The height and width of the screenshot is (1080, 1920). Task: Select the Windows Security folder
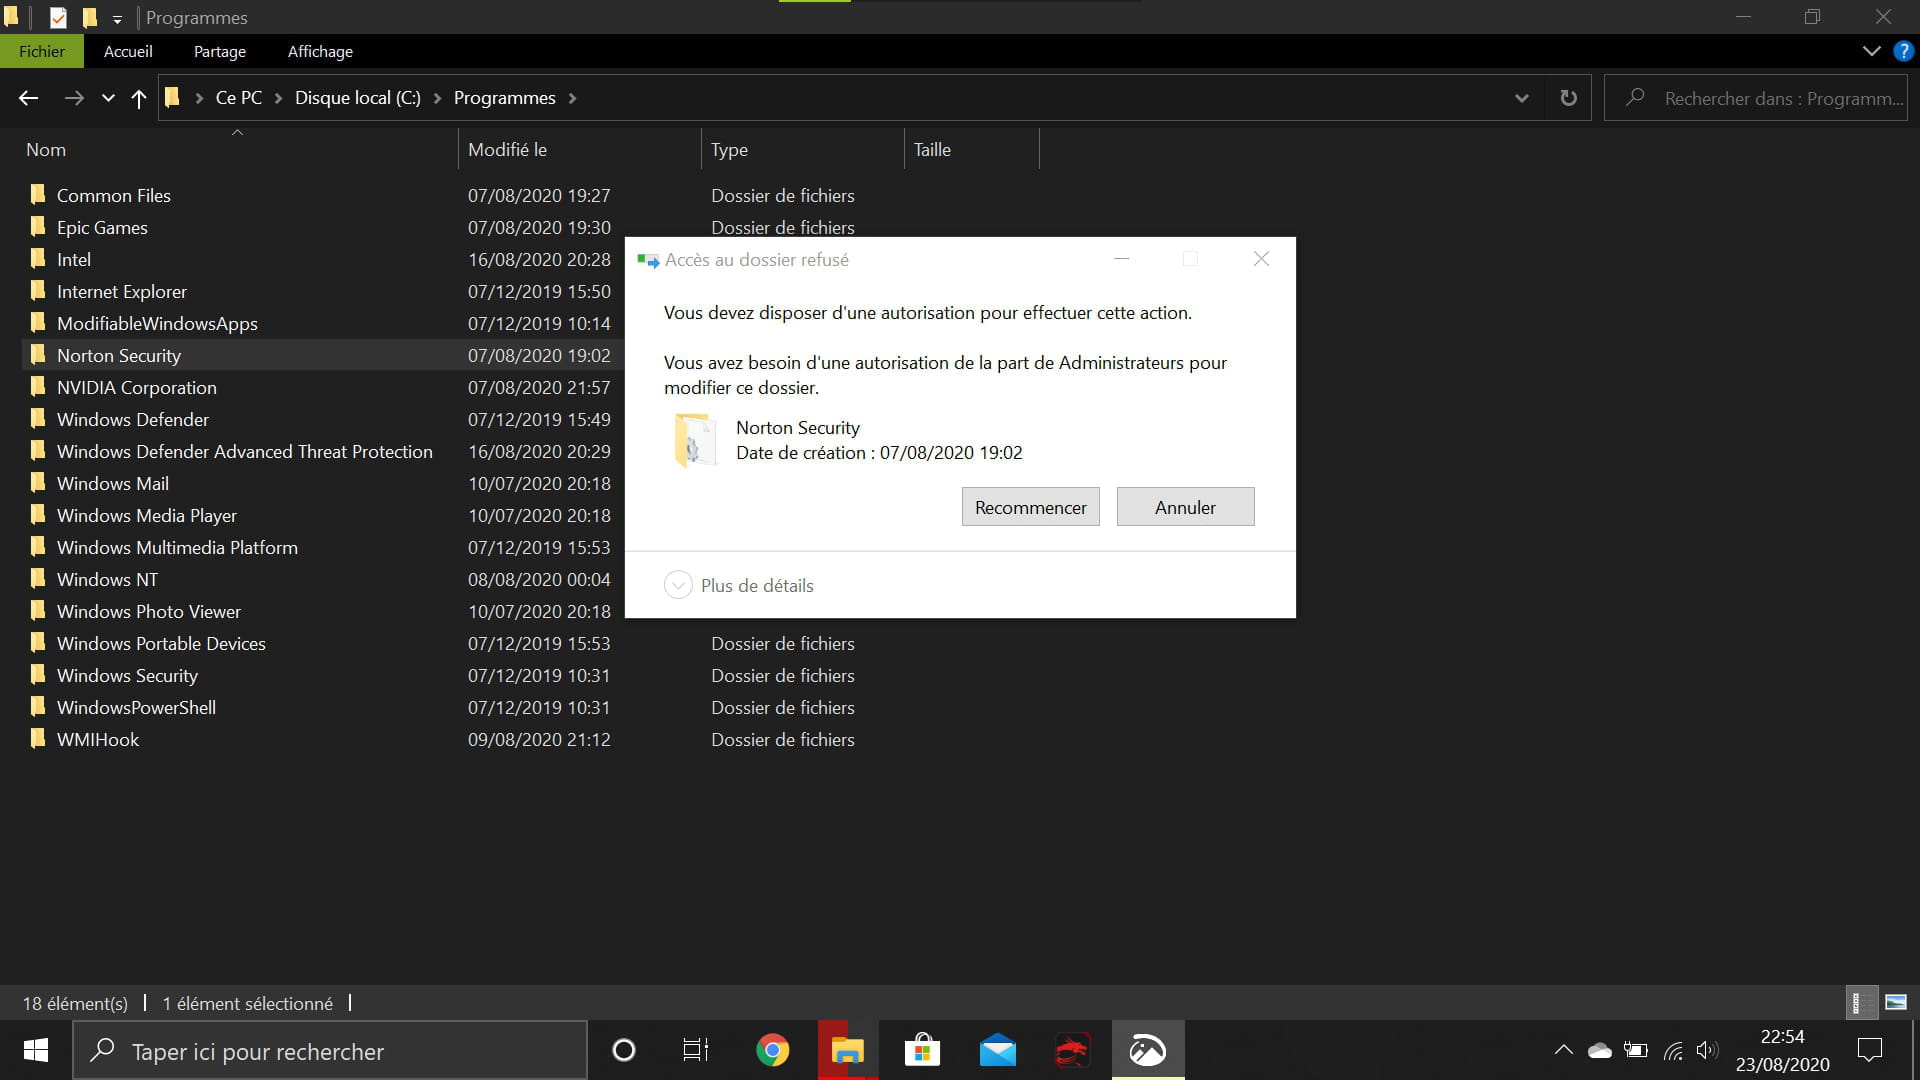pos(127,675)
